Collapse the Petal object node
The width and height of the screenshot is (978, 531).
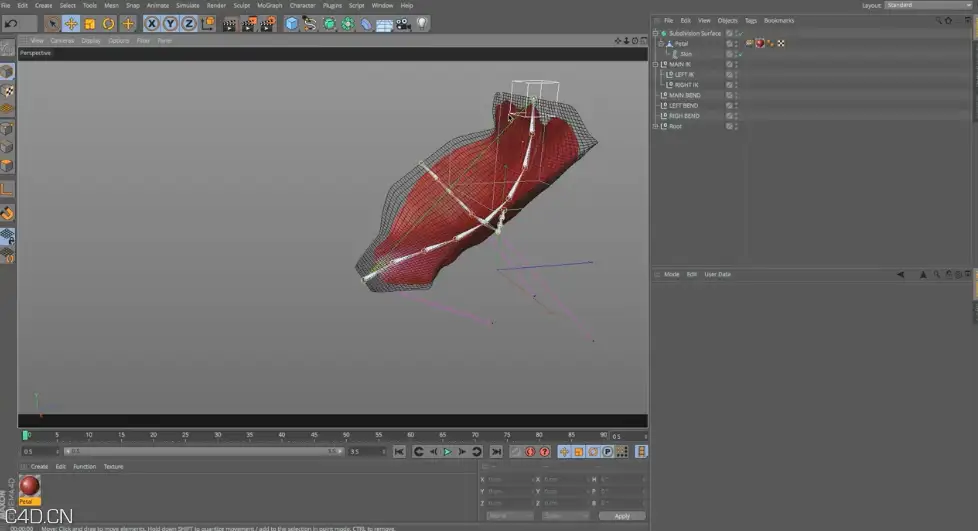pos(661,44)
